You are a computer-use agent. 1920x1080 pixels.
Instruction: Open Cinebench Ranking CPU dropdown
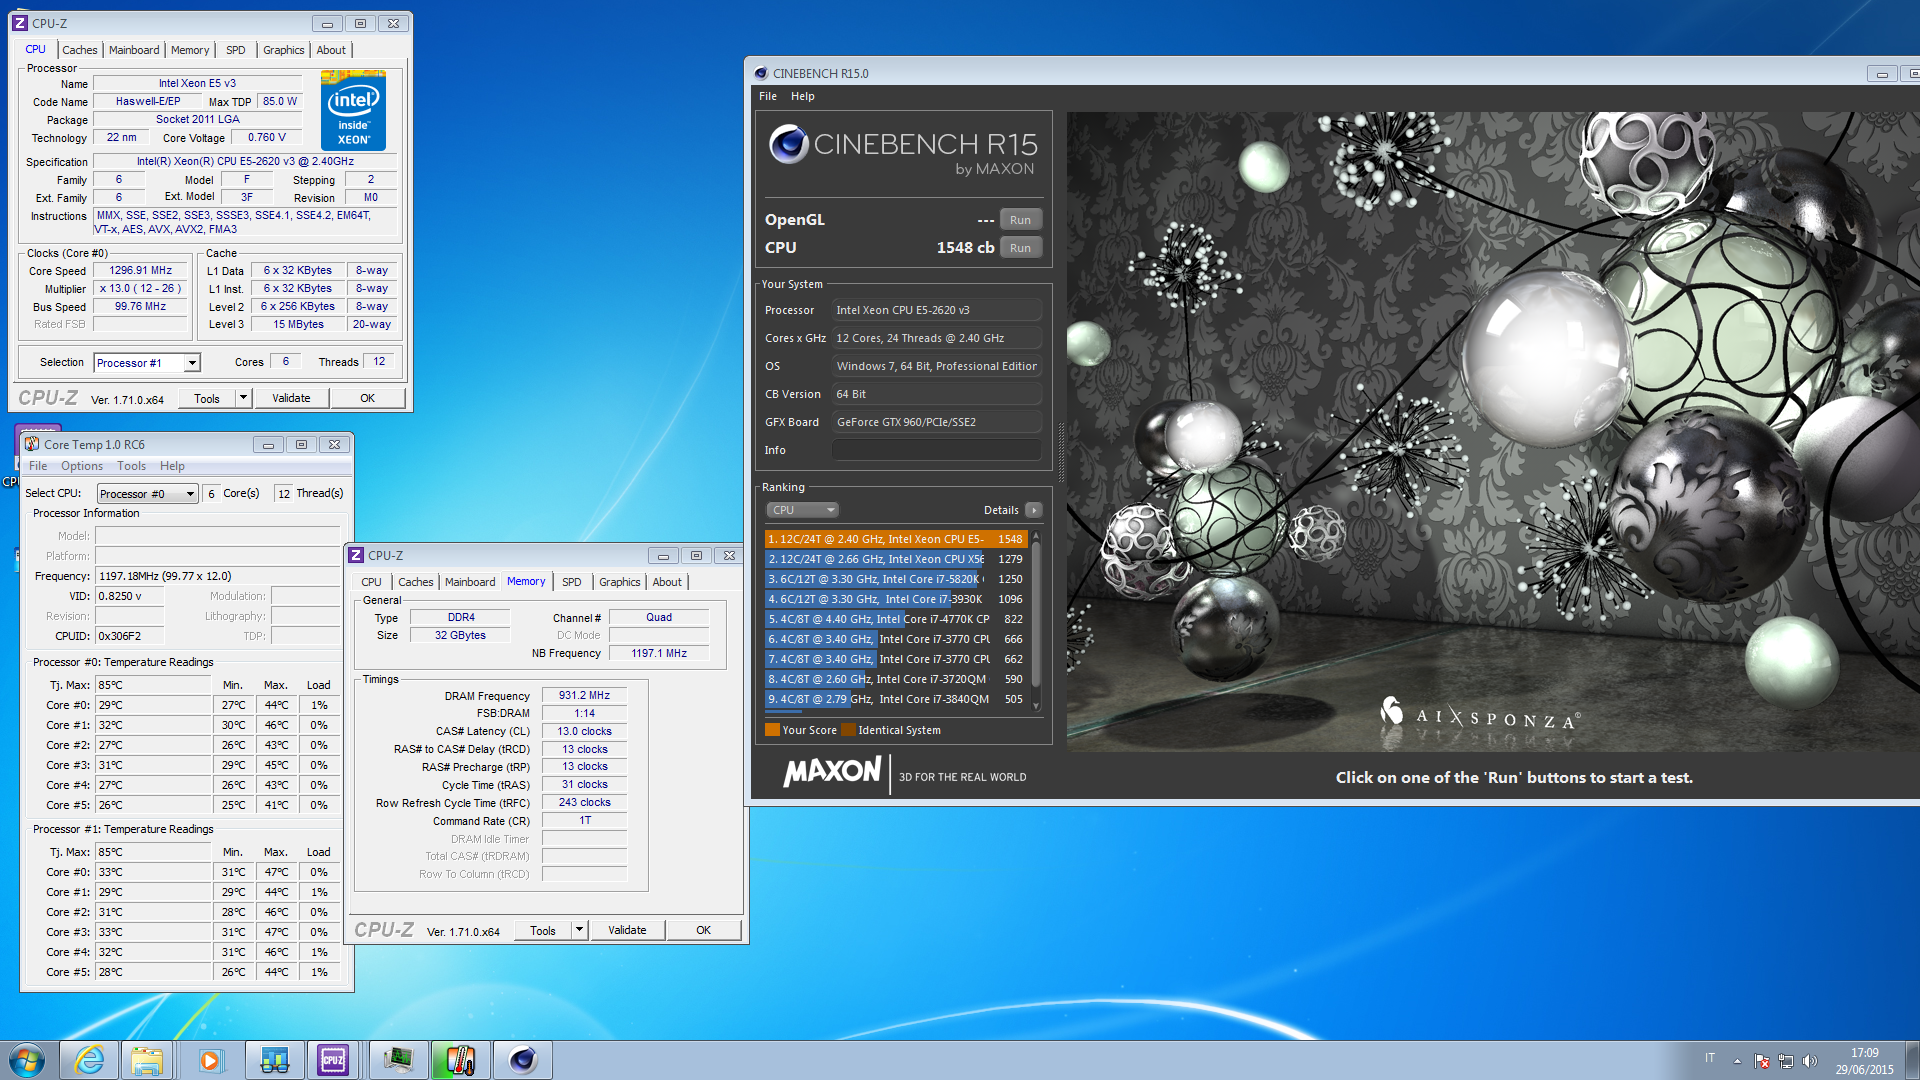(802, 510)
